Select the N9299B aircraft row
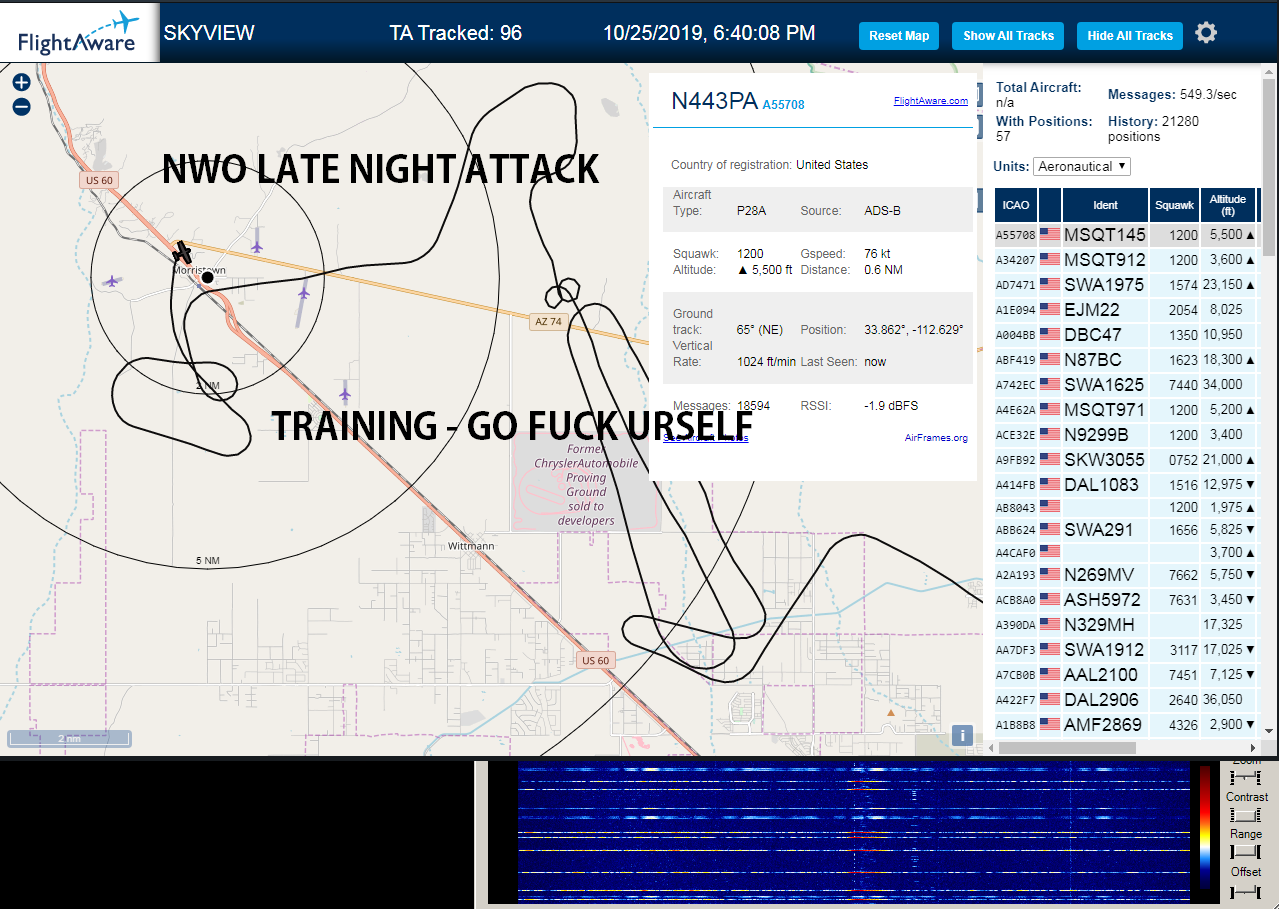This screenshot has width=1279, height=909. 1126,435
